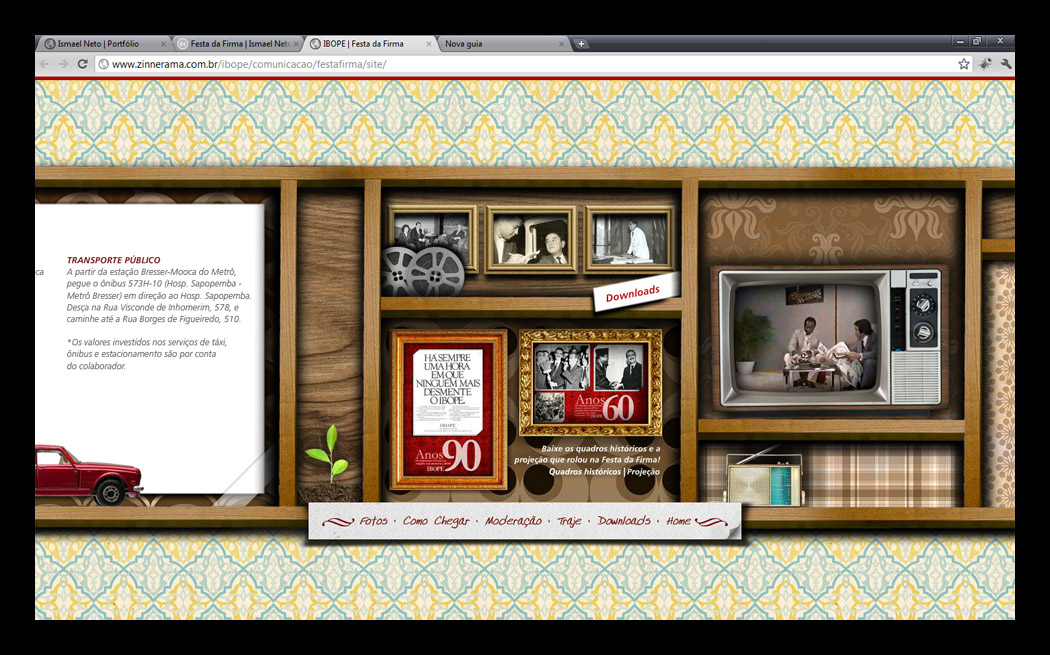Image resolution: width=1050 pixels, height=655 pixels.
Task: Click the extension icon beside the star
Action: coord(985,64)
